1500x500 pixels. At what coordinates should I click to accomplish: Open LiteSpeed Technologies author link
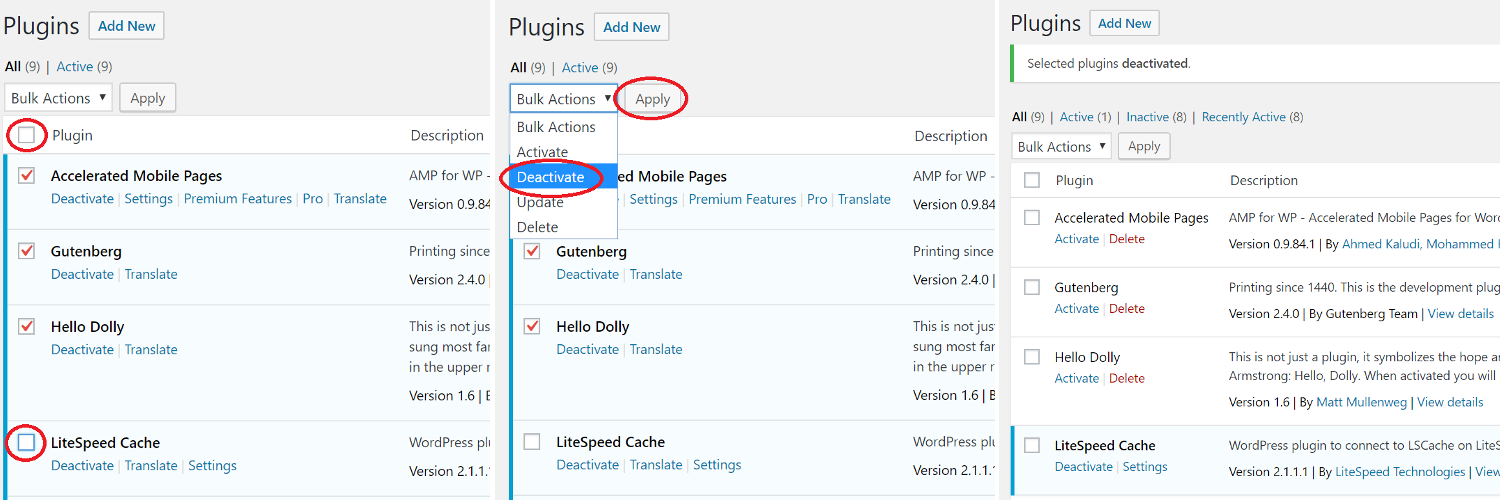tap(1400, 472)
